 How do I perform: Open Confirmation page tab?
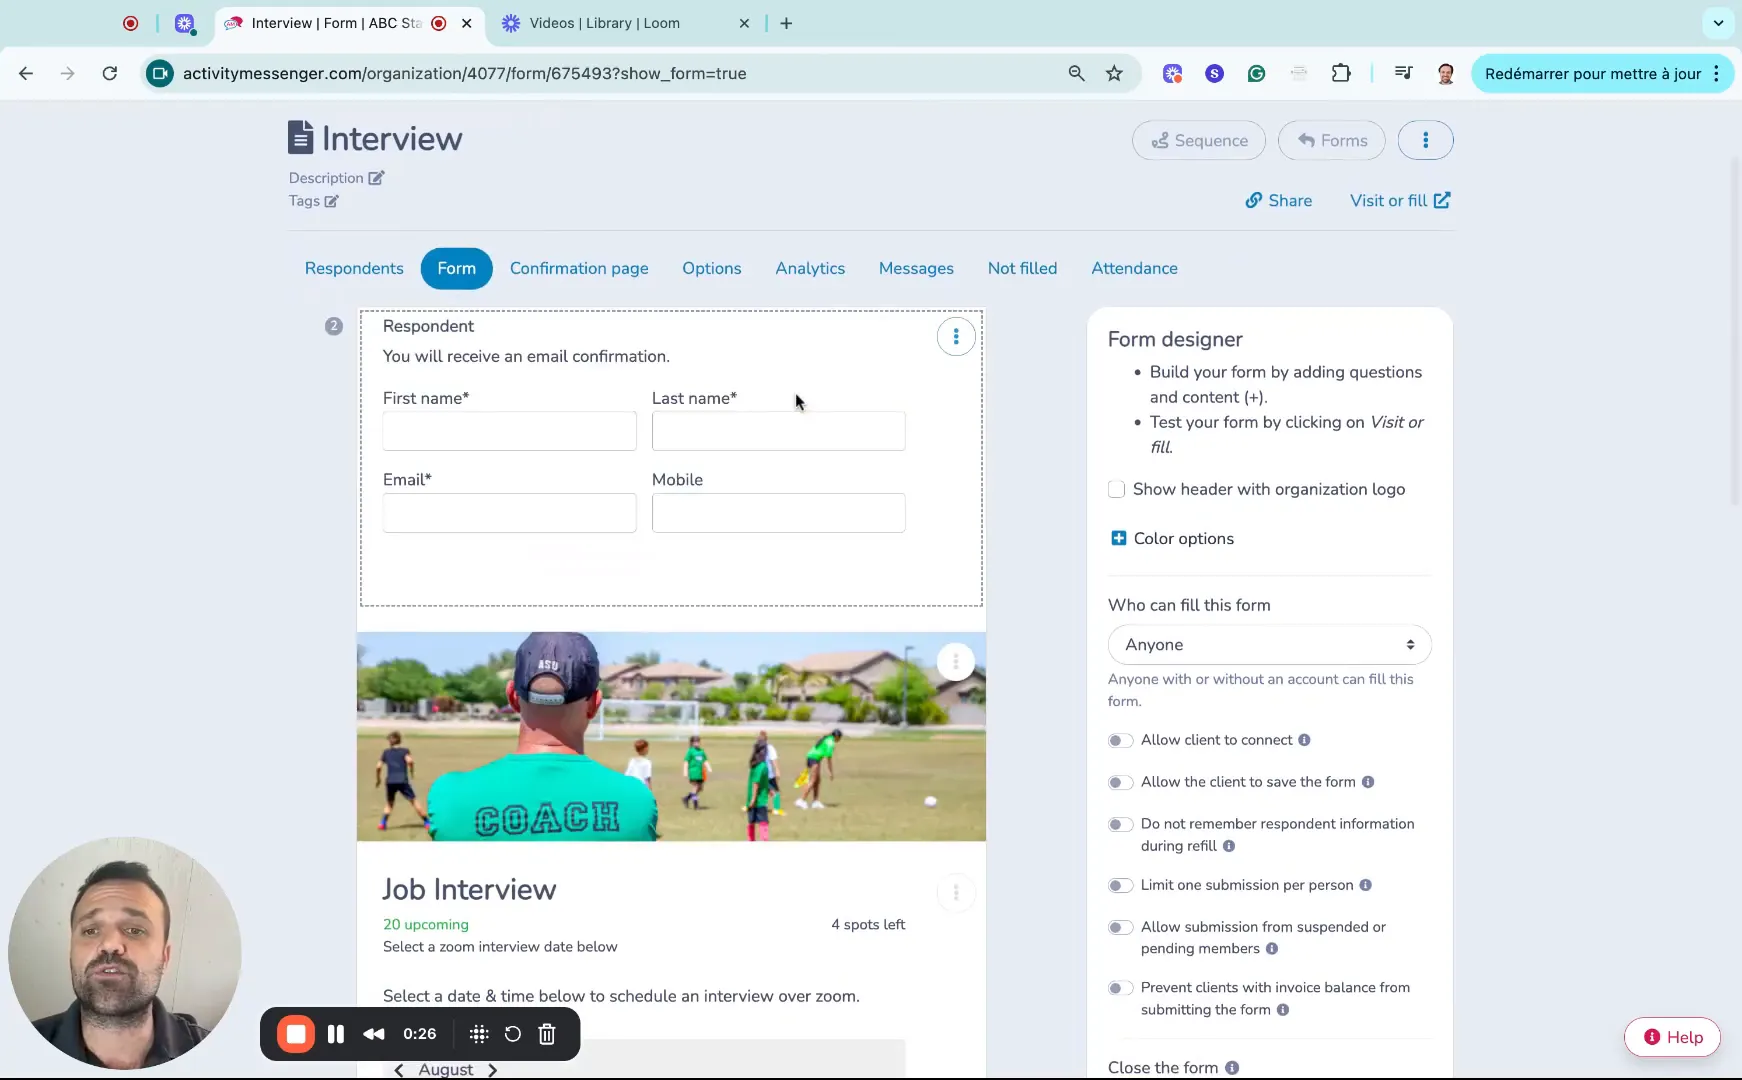579,268
